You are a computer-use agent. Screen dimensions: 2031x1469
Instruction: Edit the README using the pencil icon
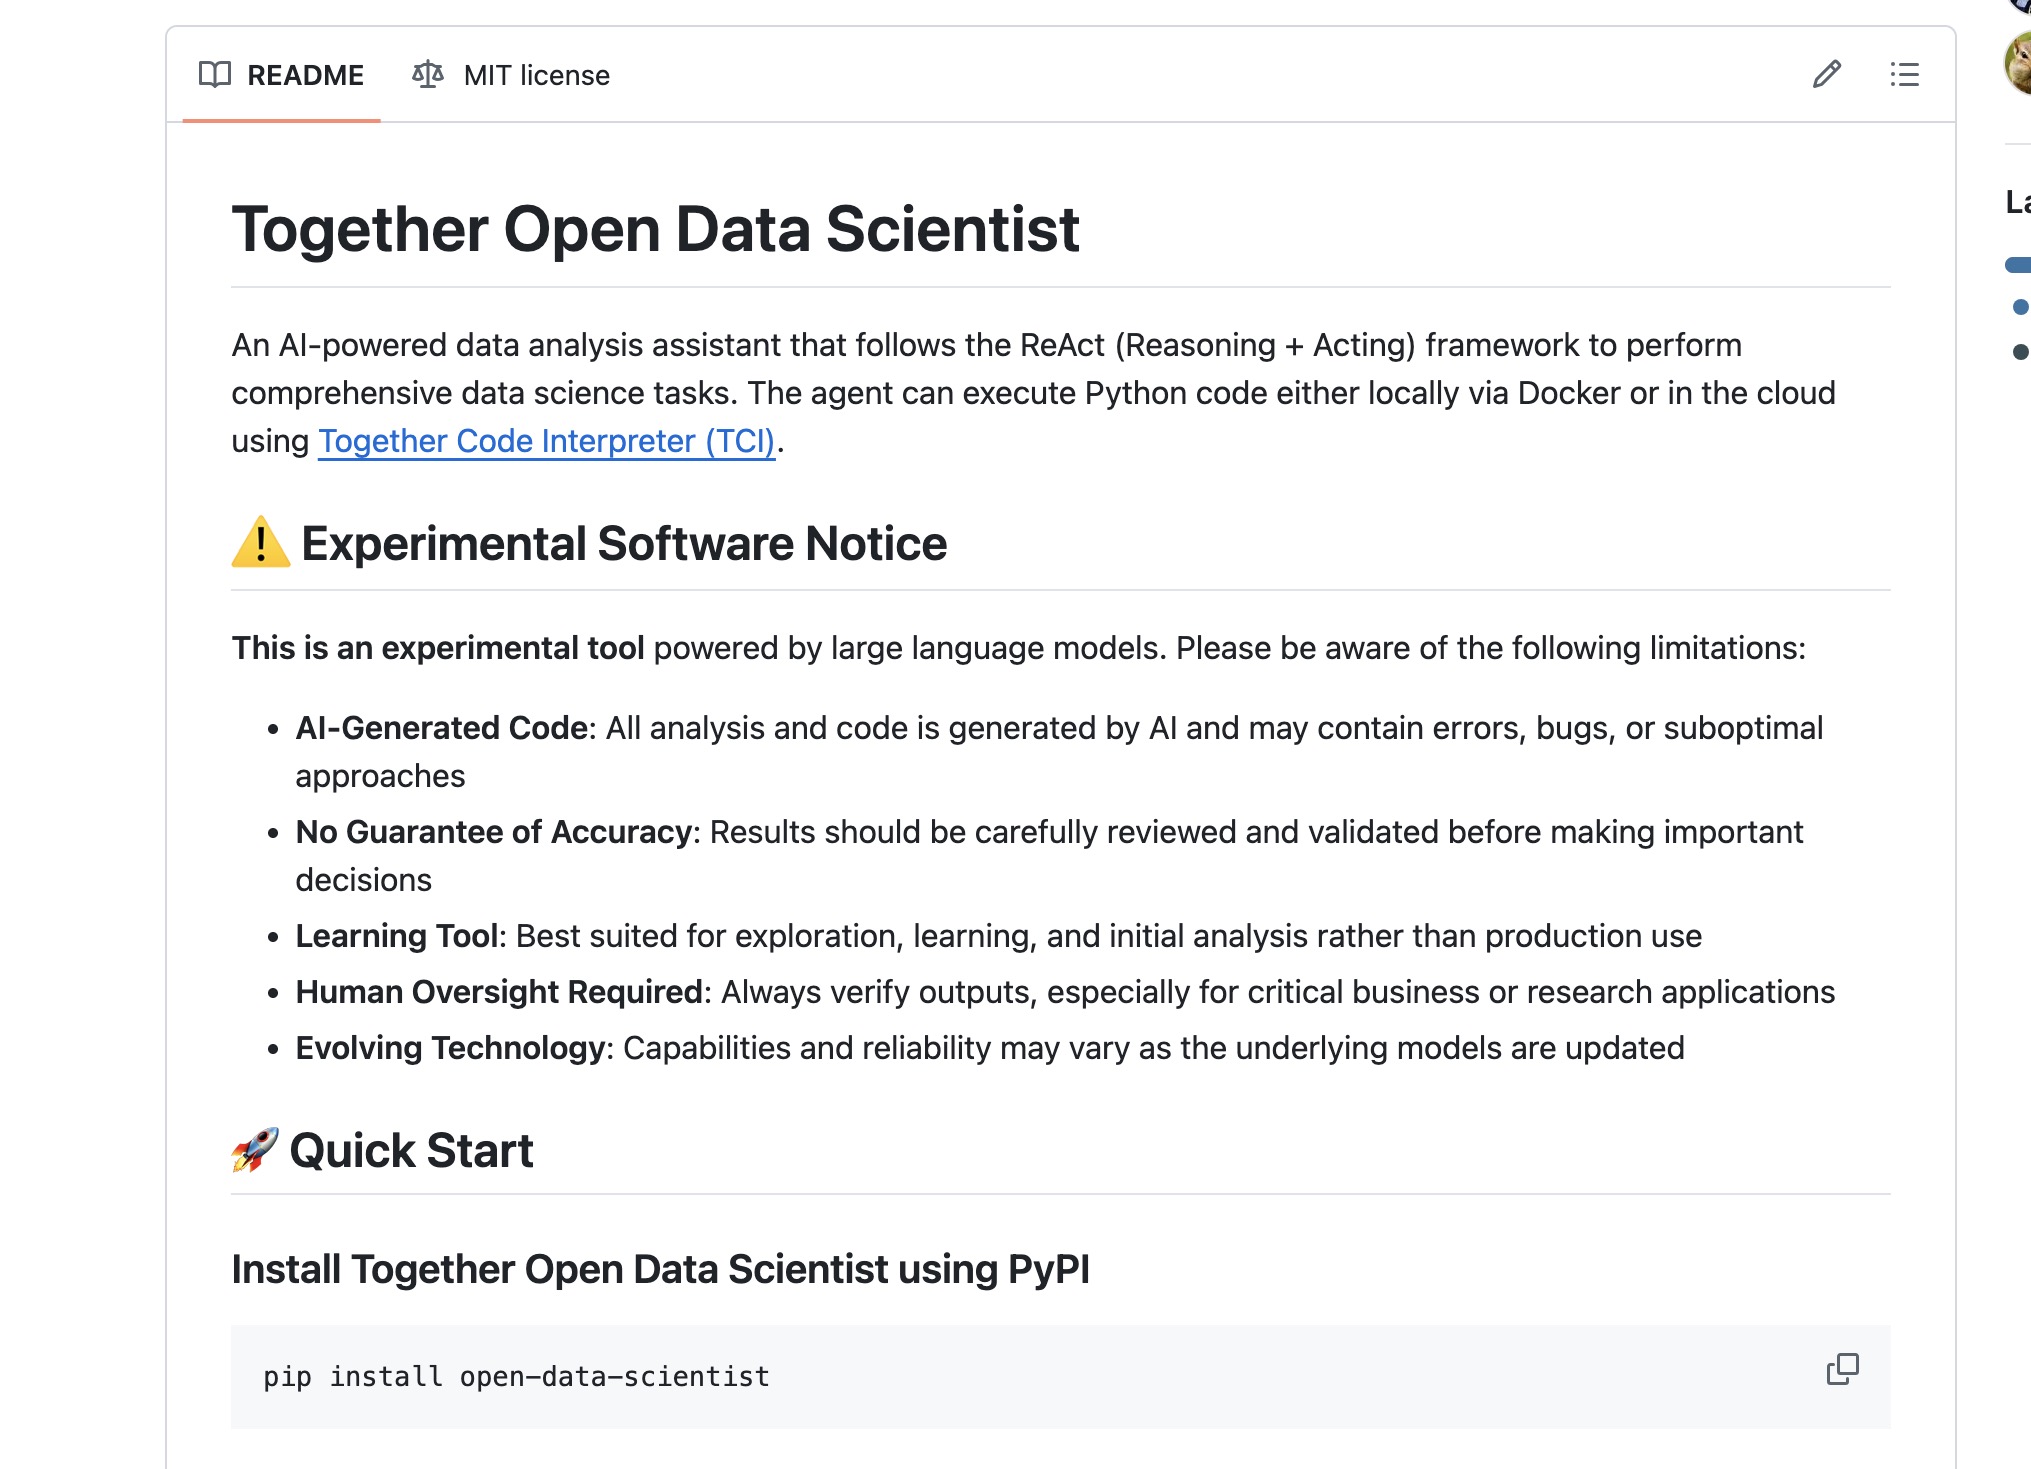click(x=1826, y=74)
